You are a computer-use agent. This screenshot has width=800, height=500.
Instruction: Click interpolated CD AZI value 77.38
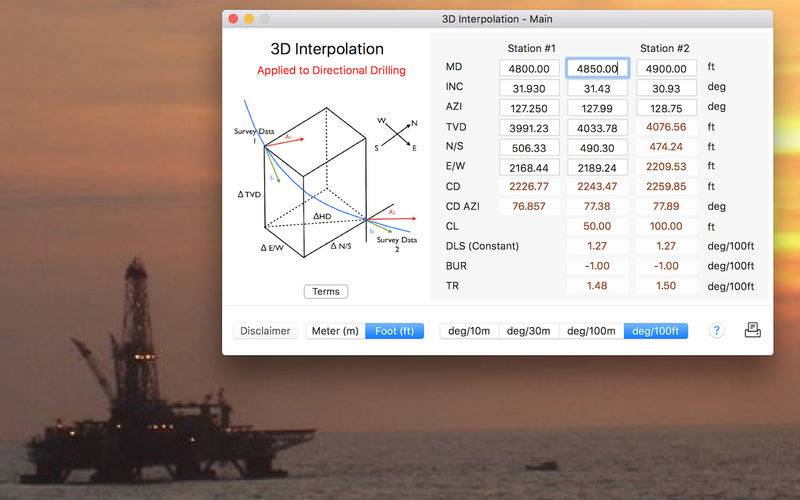(597, 207)
